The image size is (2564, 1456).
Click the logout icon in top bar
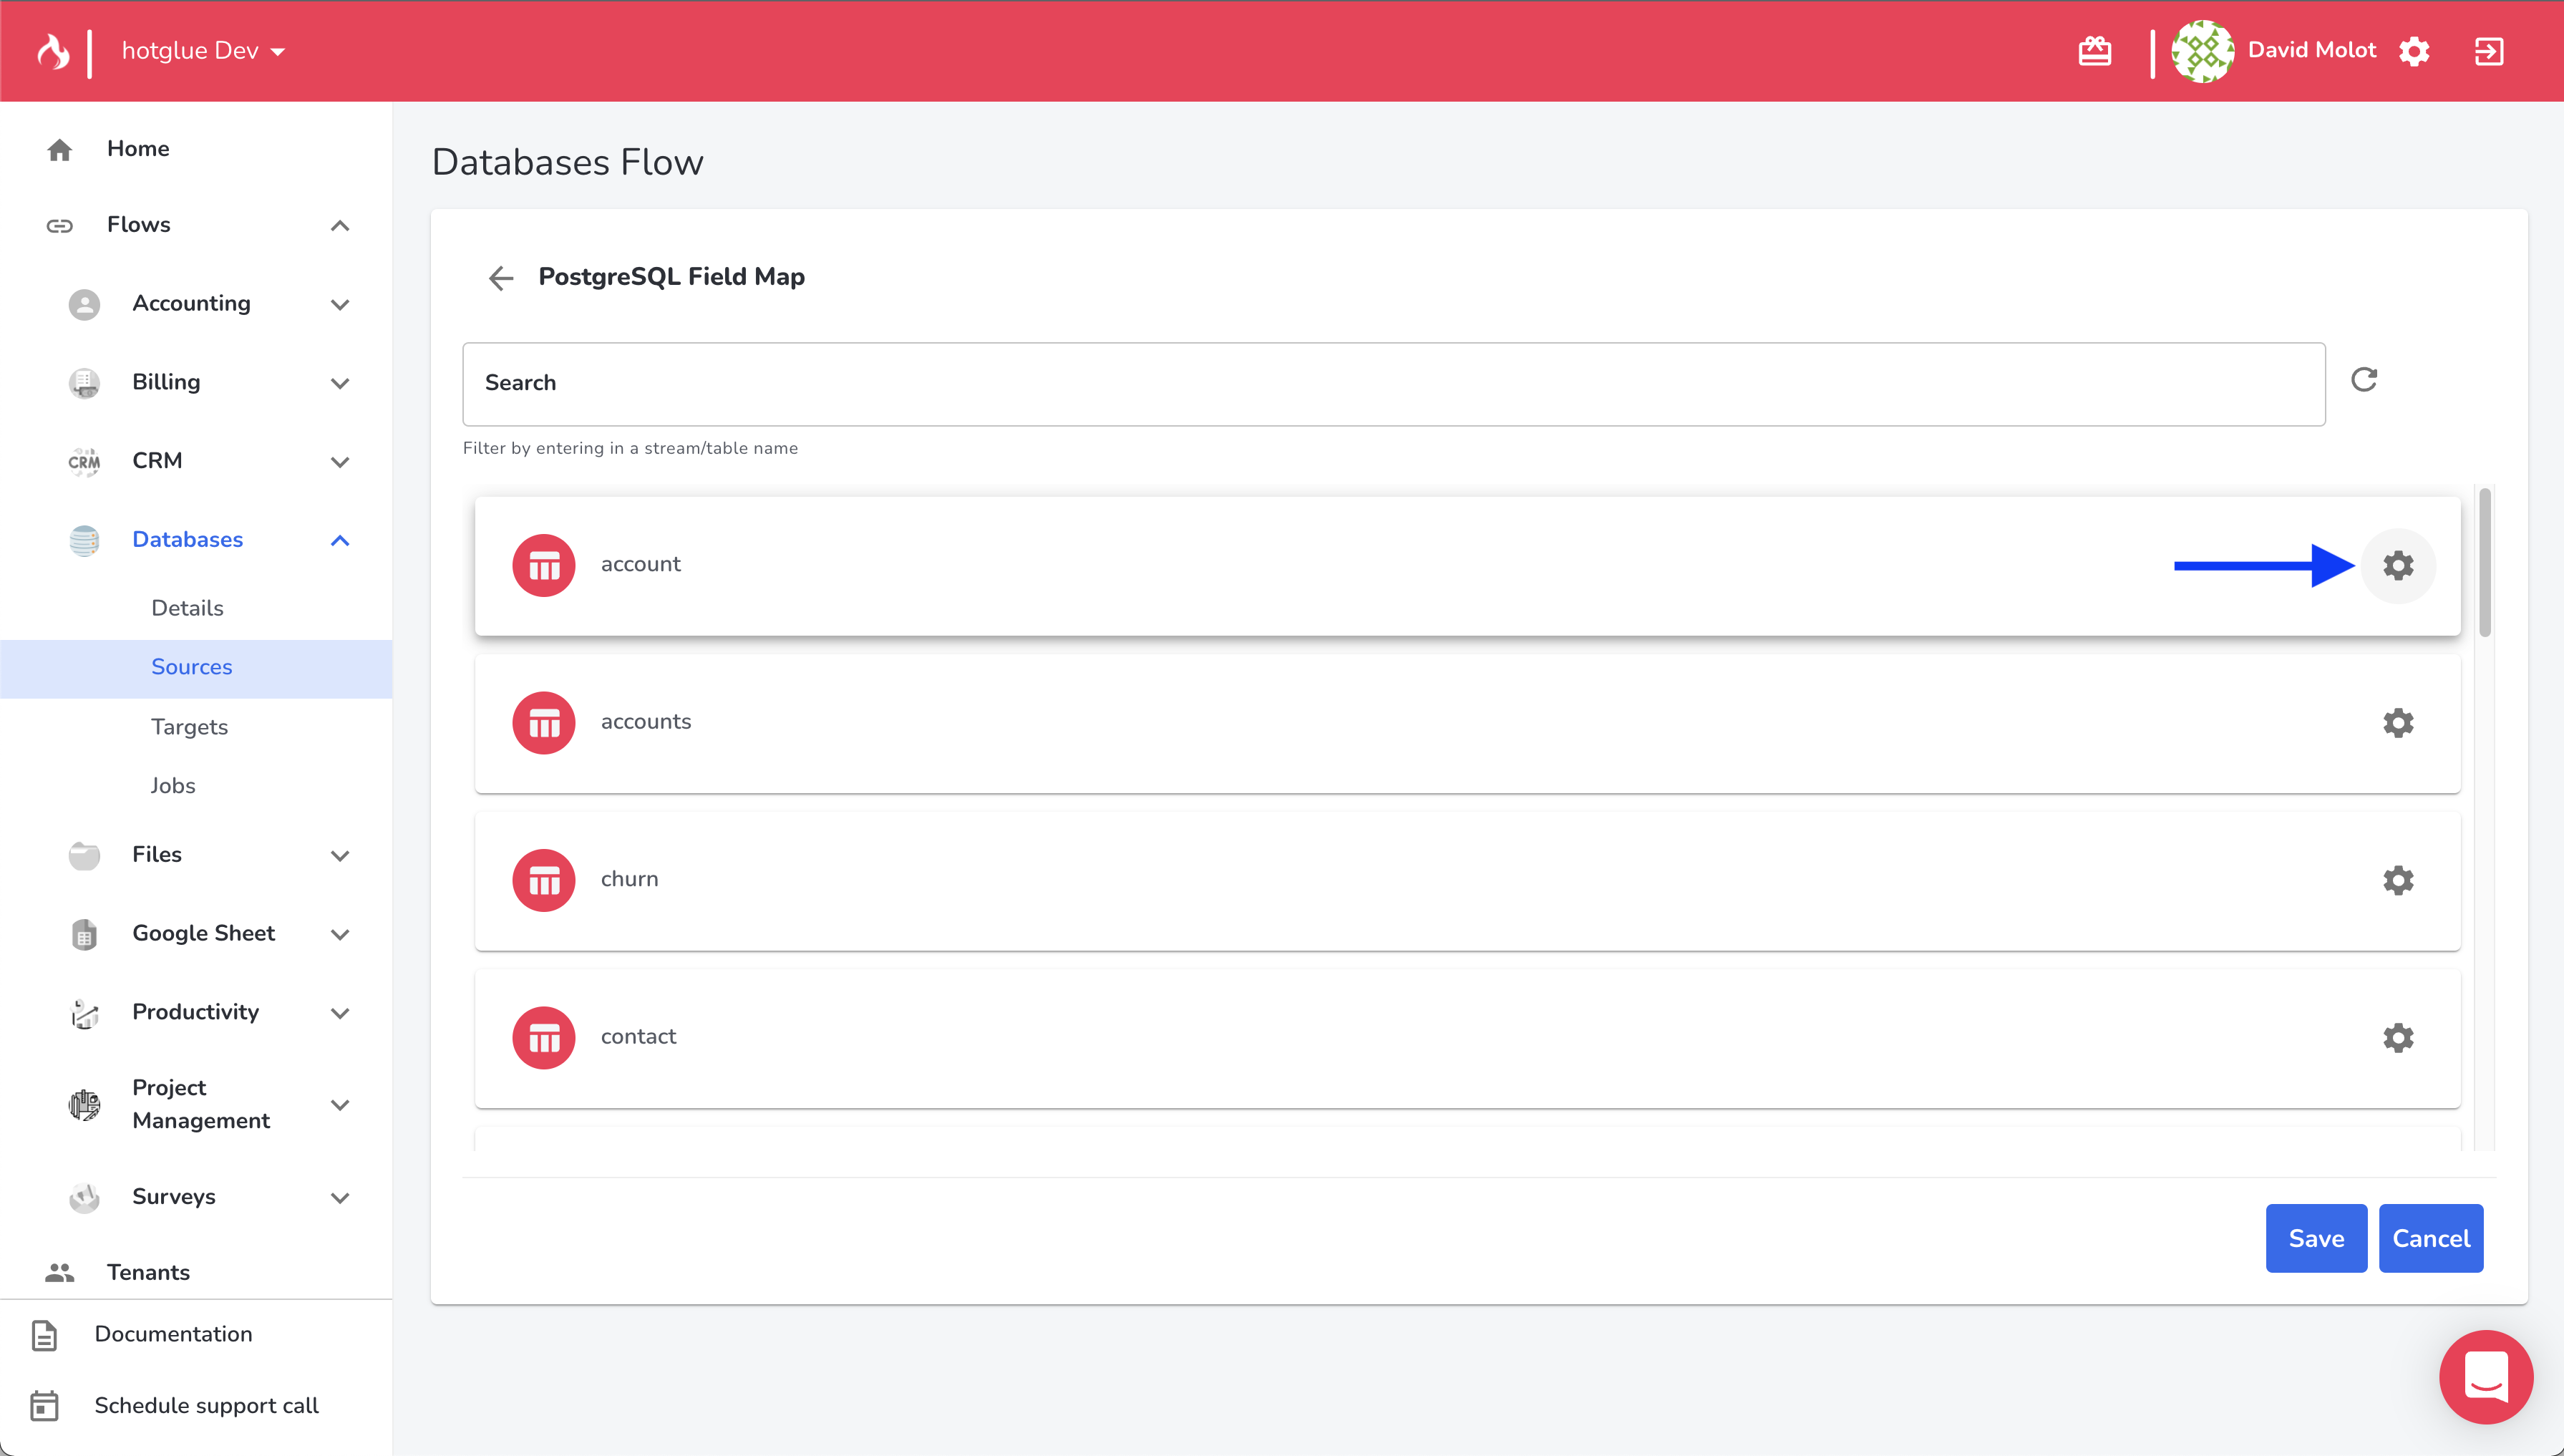(x=2488, y=51)
